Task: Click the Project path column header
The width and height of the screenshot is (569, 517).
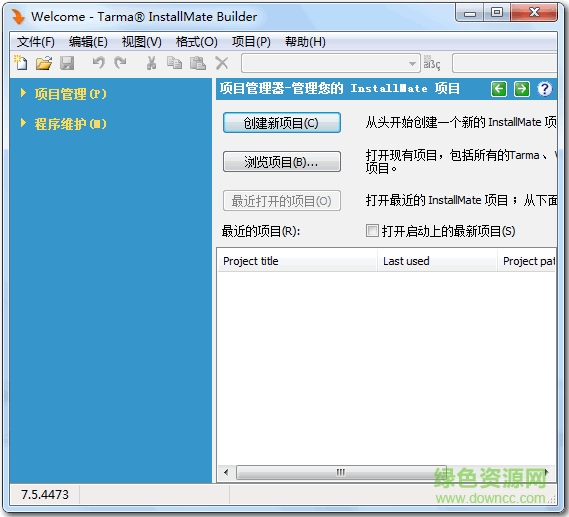Action: pyautogui.click(x=527, y=261)
